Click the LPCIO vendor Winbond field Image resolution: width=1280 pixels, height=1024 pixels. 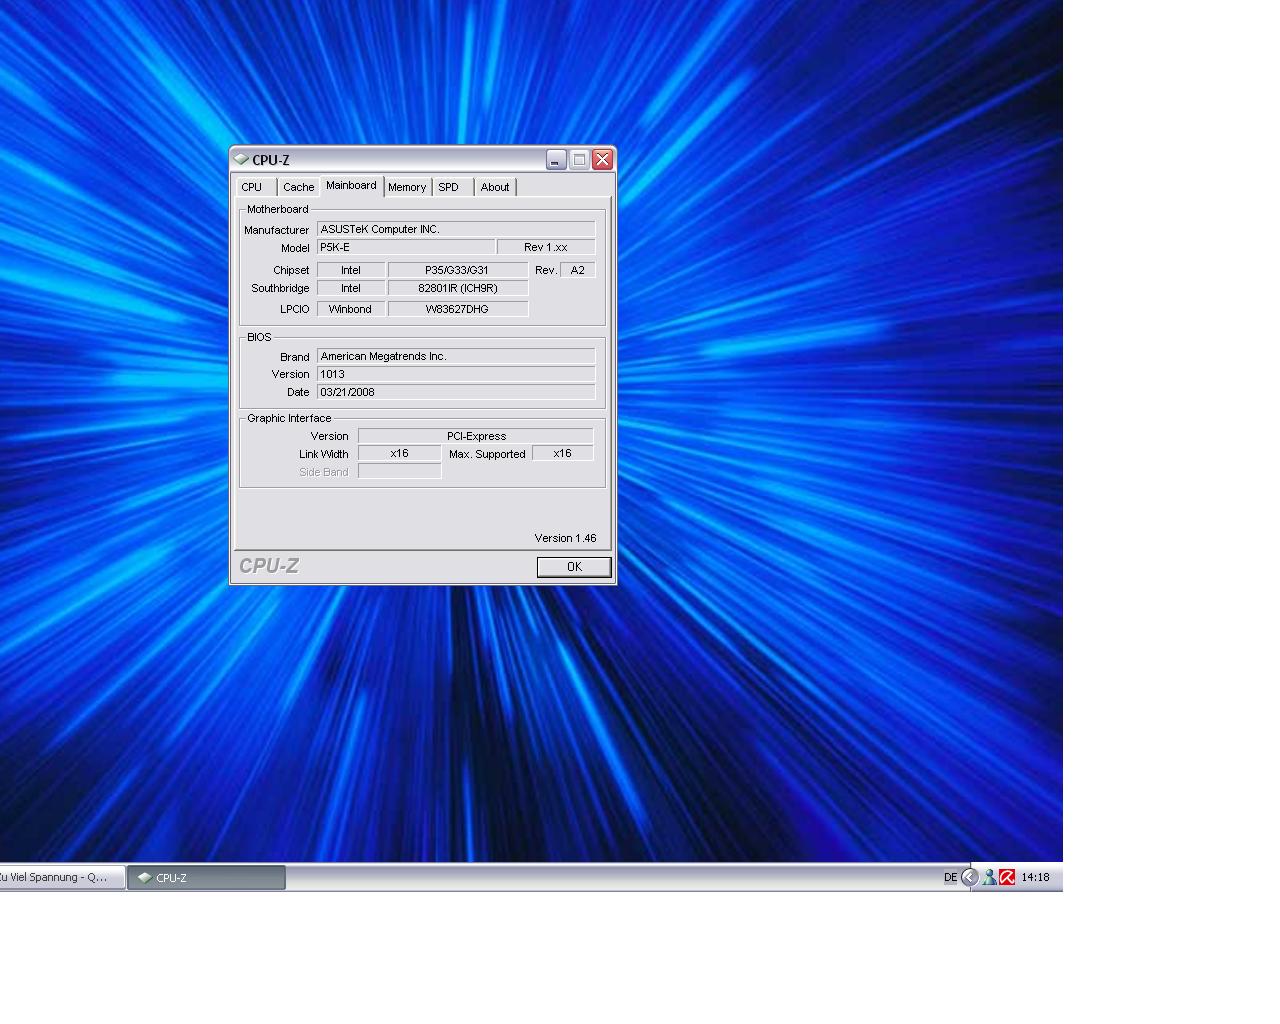tap(351, 309)
